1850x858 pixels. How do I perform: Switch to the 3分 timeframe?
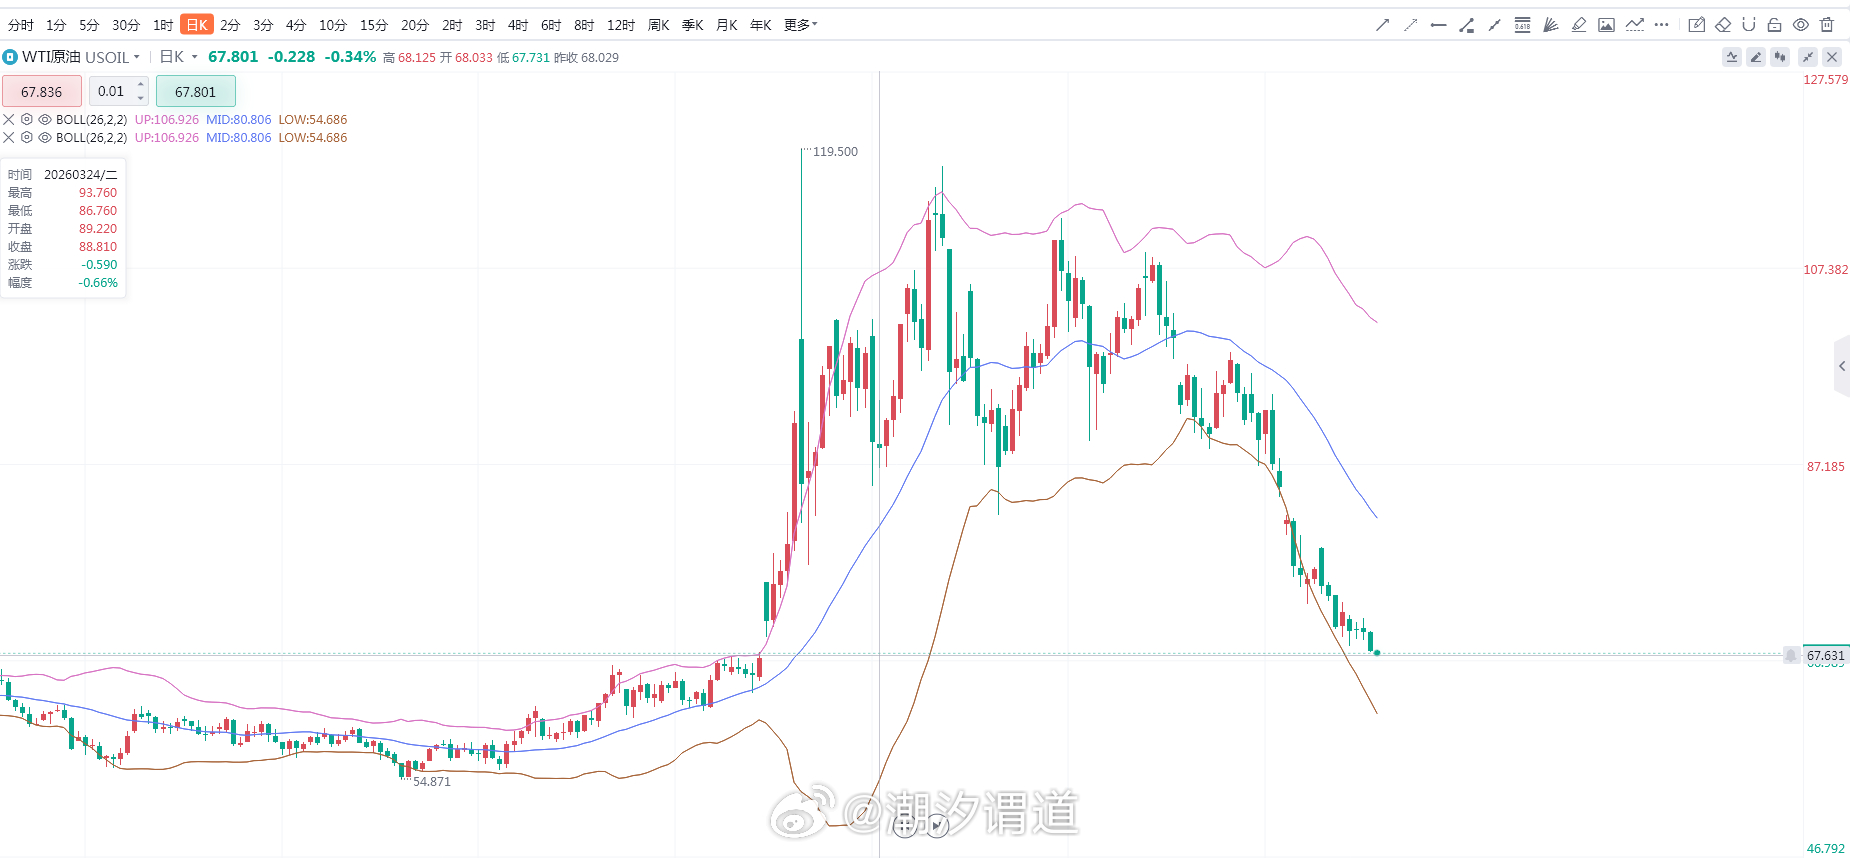click(263, 25)
